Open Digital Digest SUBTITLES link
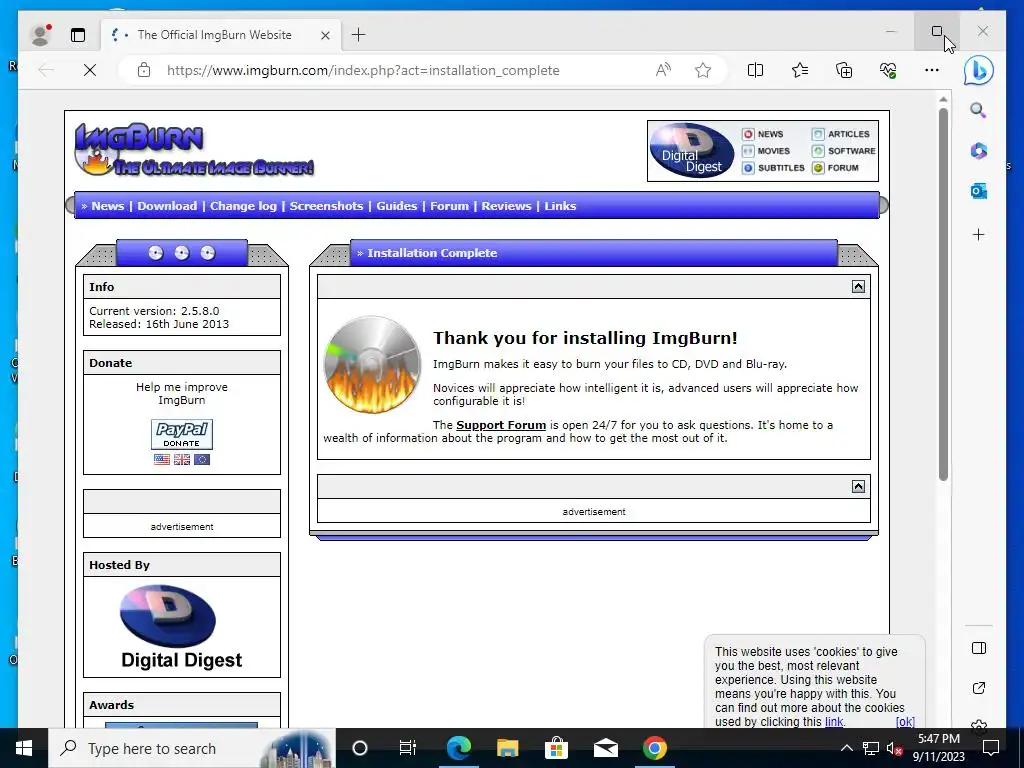 pos(773,168)
